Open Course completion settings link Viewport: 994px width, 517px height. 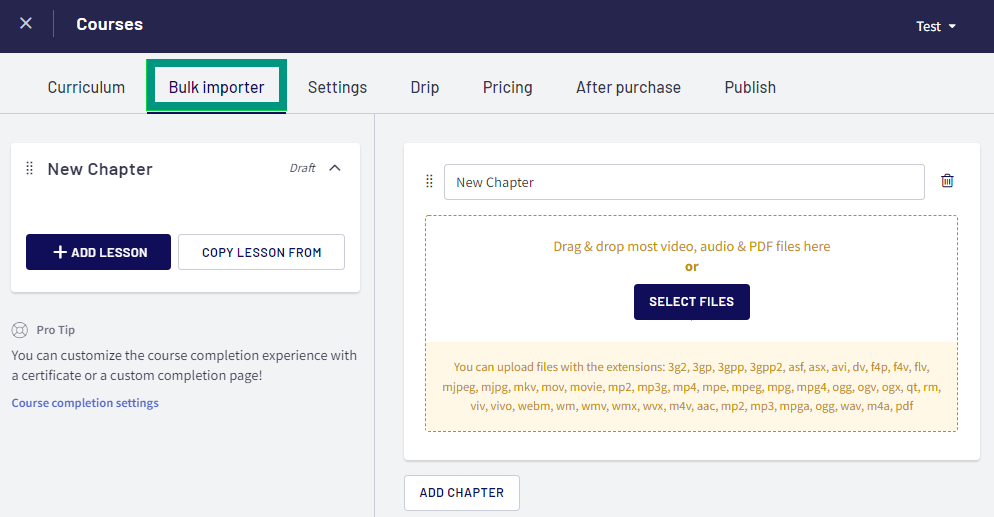[85, 403]
